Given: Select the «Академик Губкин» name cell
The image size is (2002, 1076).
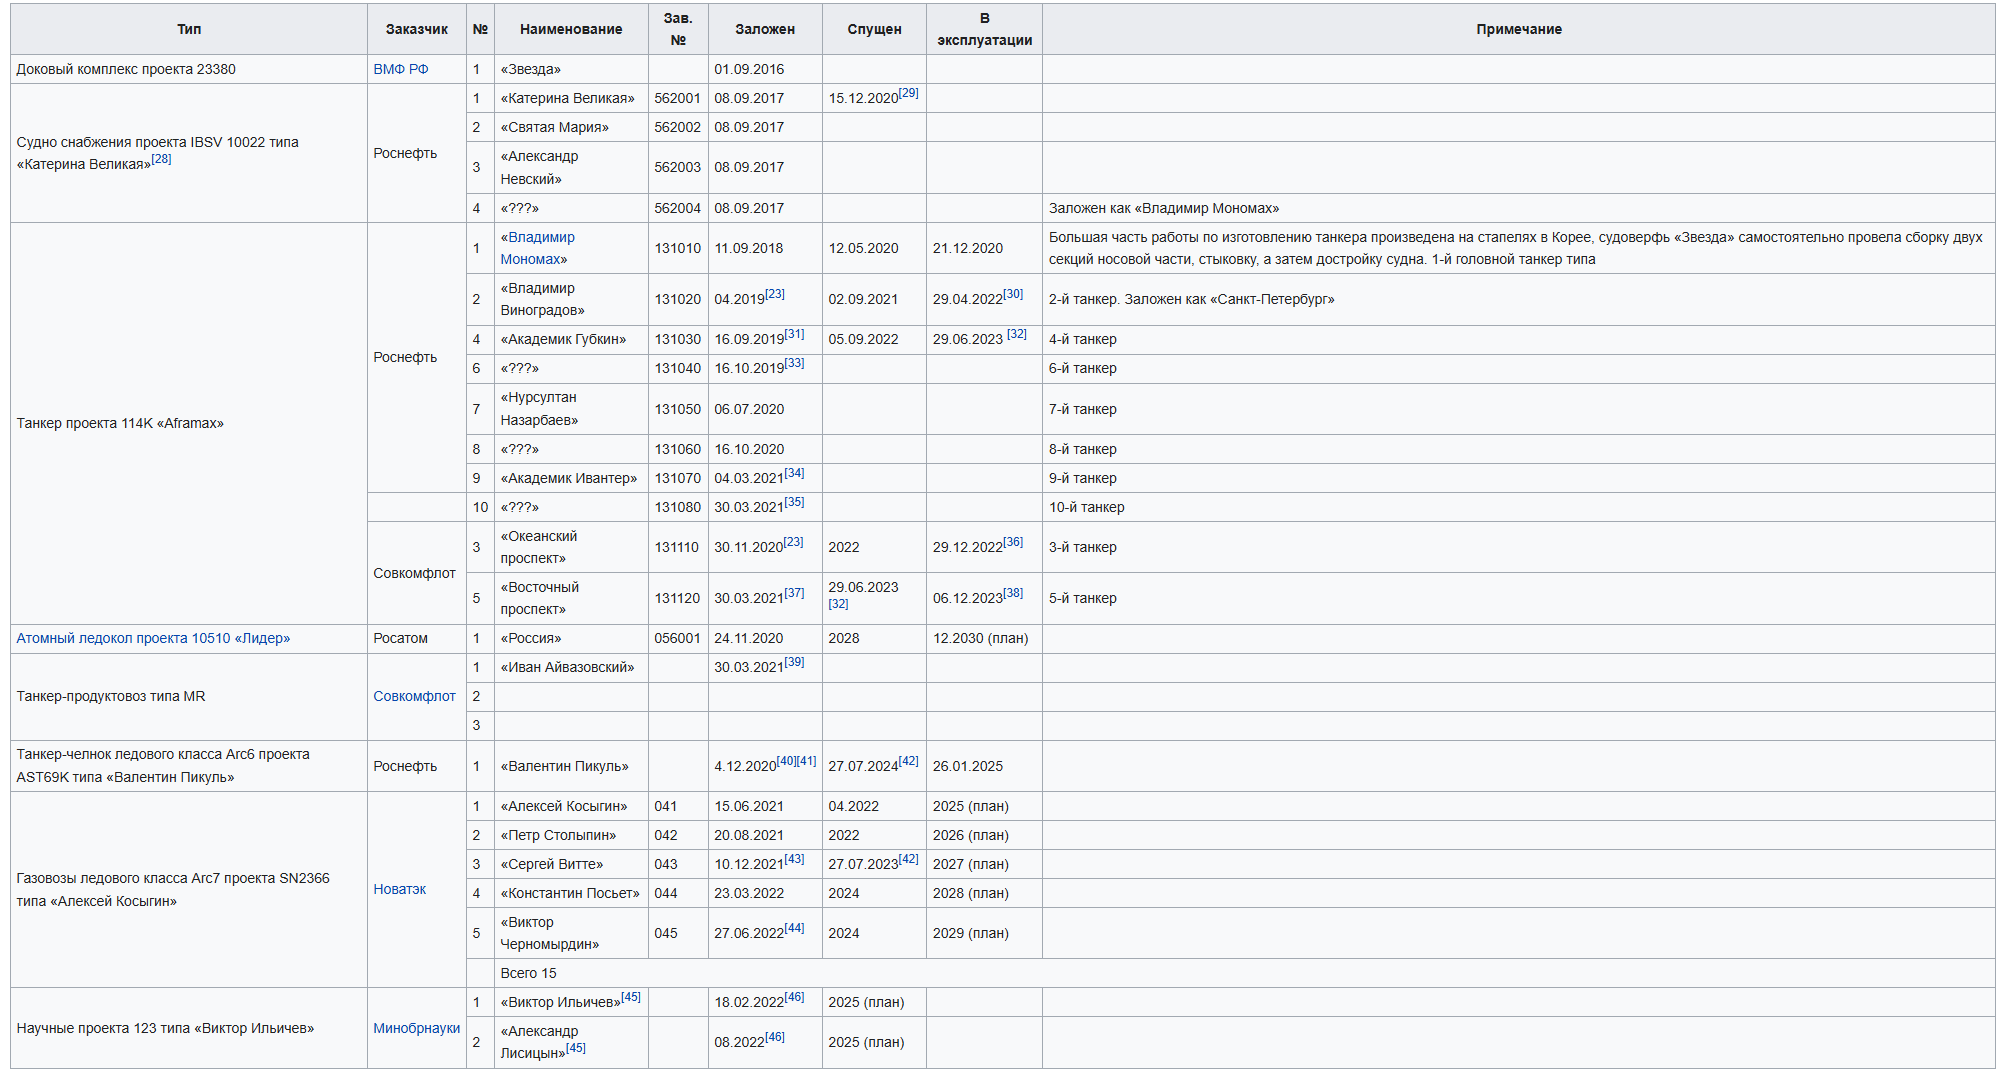Looking at the screenshot, I should coord(571,339).
